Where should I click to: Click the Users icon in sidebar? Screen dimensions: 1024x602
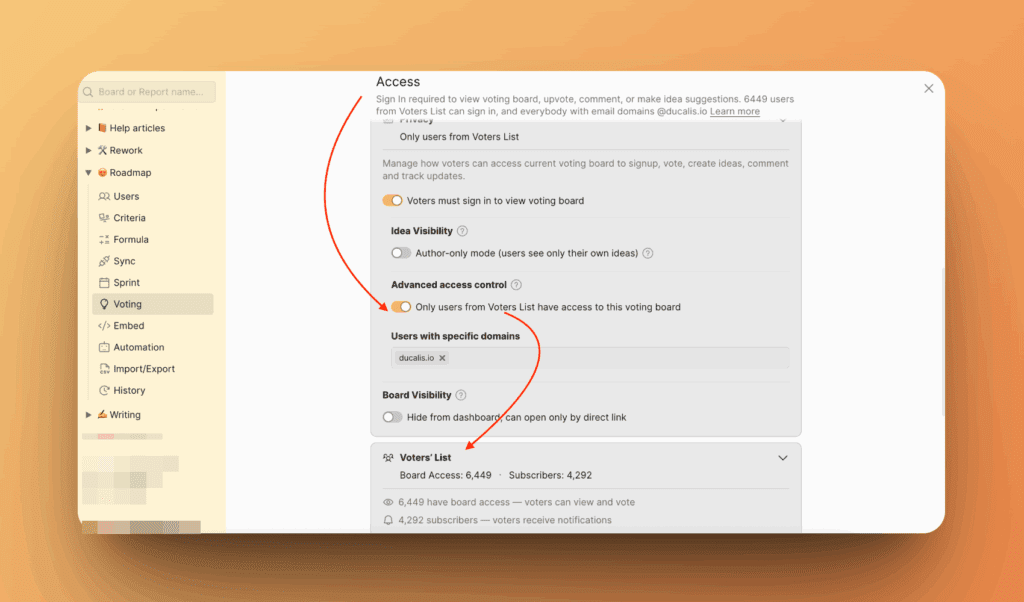104,197
